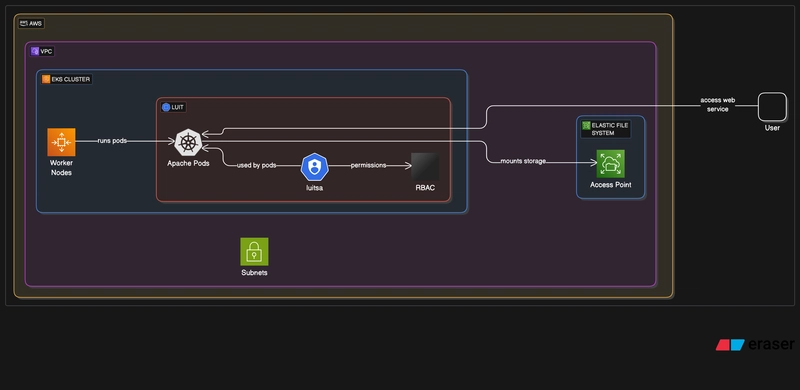Click the "Worker Nodes" caption text
Image resolution: width=800 pixels, height=390 pixels.
click(61, 168)
